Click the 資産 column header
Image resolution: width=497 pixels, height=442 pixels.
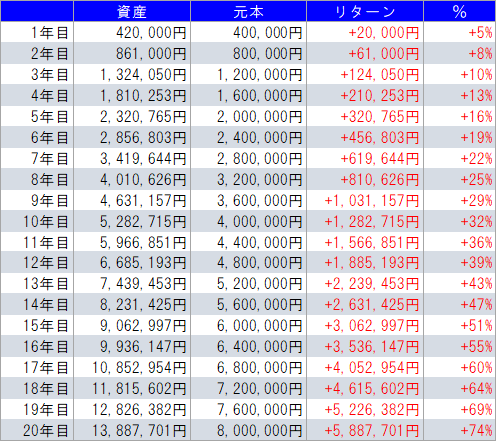[x=132, y=11]
